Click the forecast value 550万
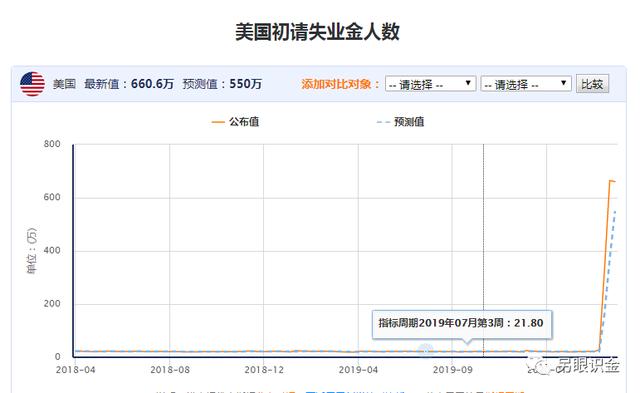 coord(245,84)
